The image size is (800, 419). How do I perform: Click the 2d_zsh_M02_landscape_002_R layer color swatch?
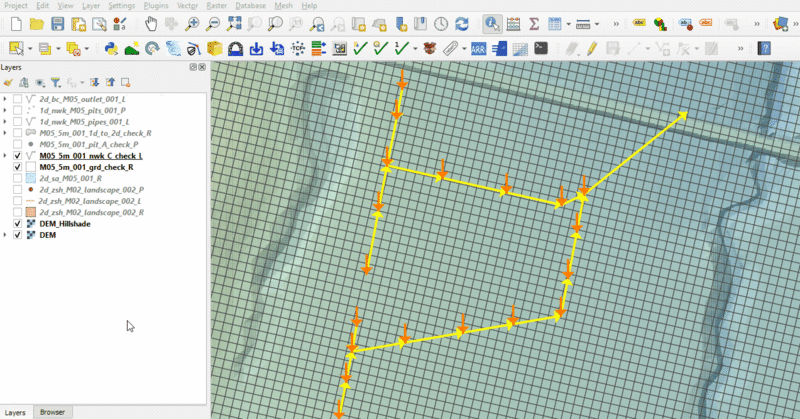[31, 212]
